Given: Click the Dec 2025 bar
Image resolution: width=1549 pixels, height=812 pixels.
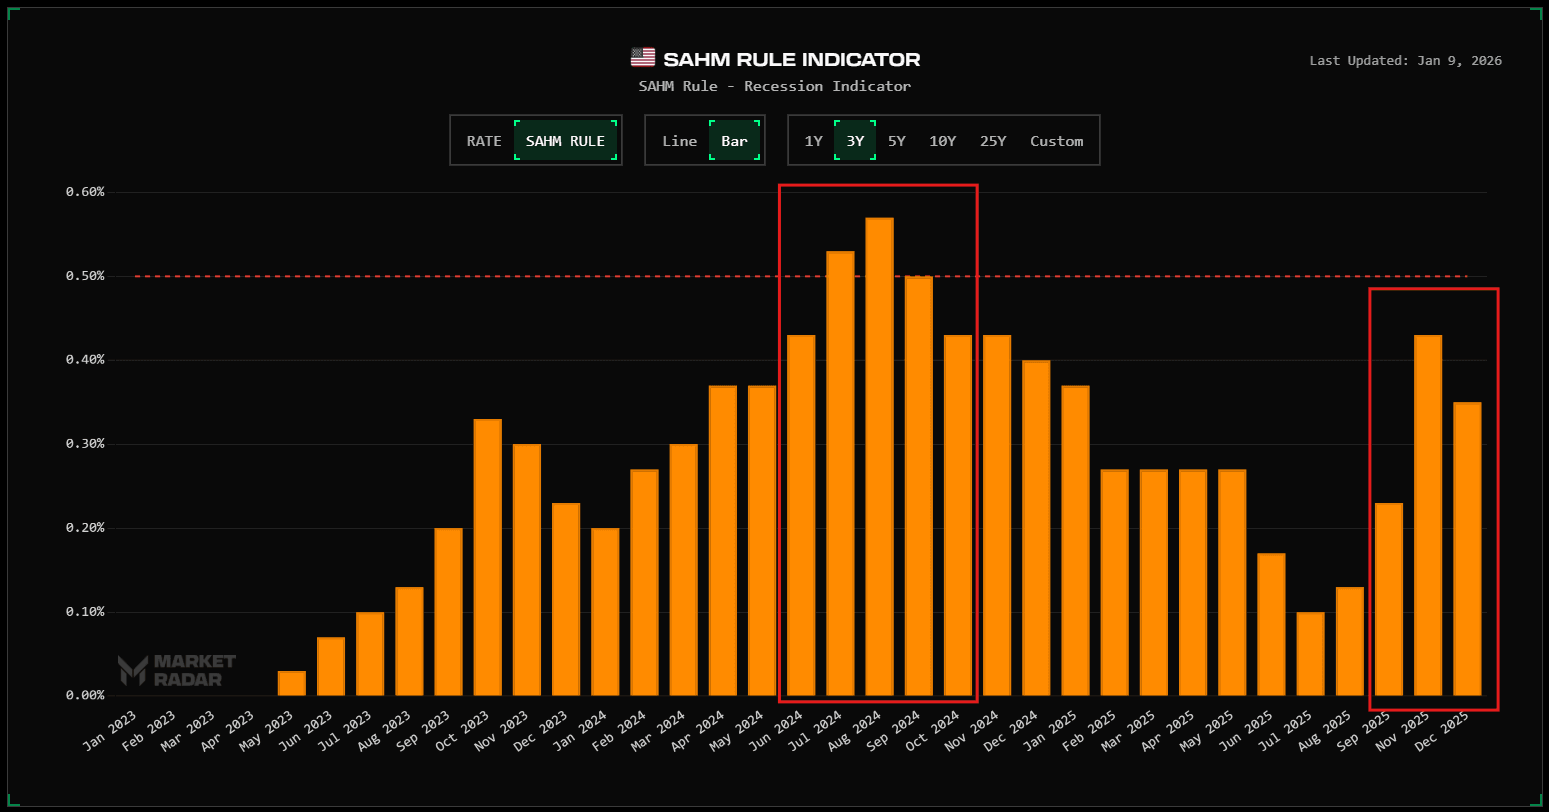Looking at the screenshot, I should click(x=1466, y=549).
